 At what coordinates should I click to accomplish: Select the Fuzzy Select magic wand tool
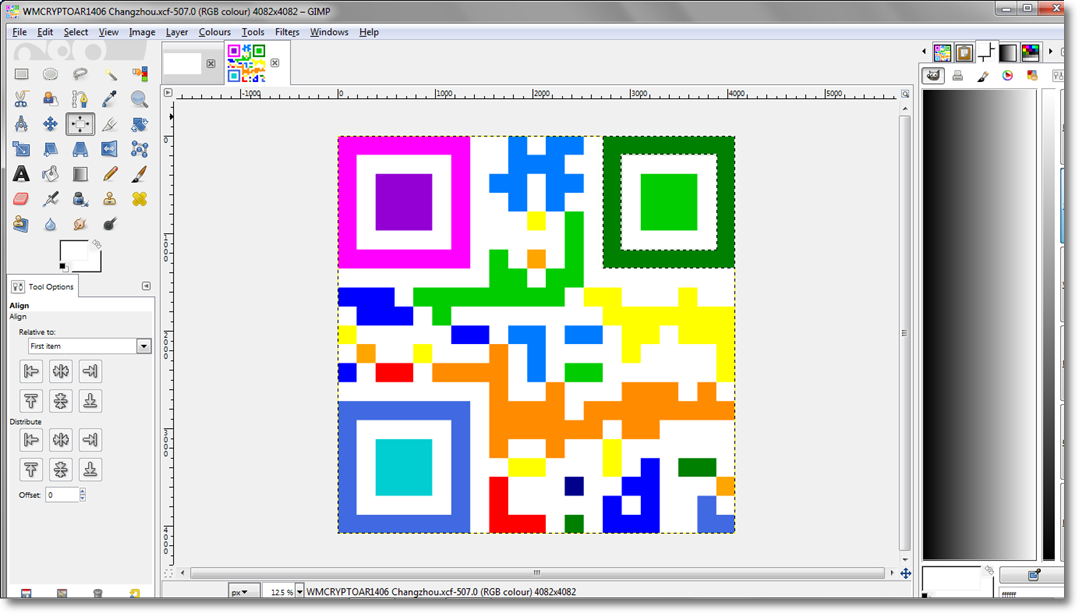(x=110, y=74)
